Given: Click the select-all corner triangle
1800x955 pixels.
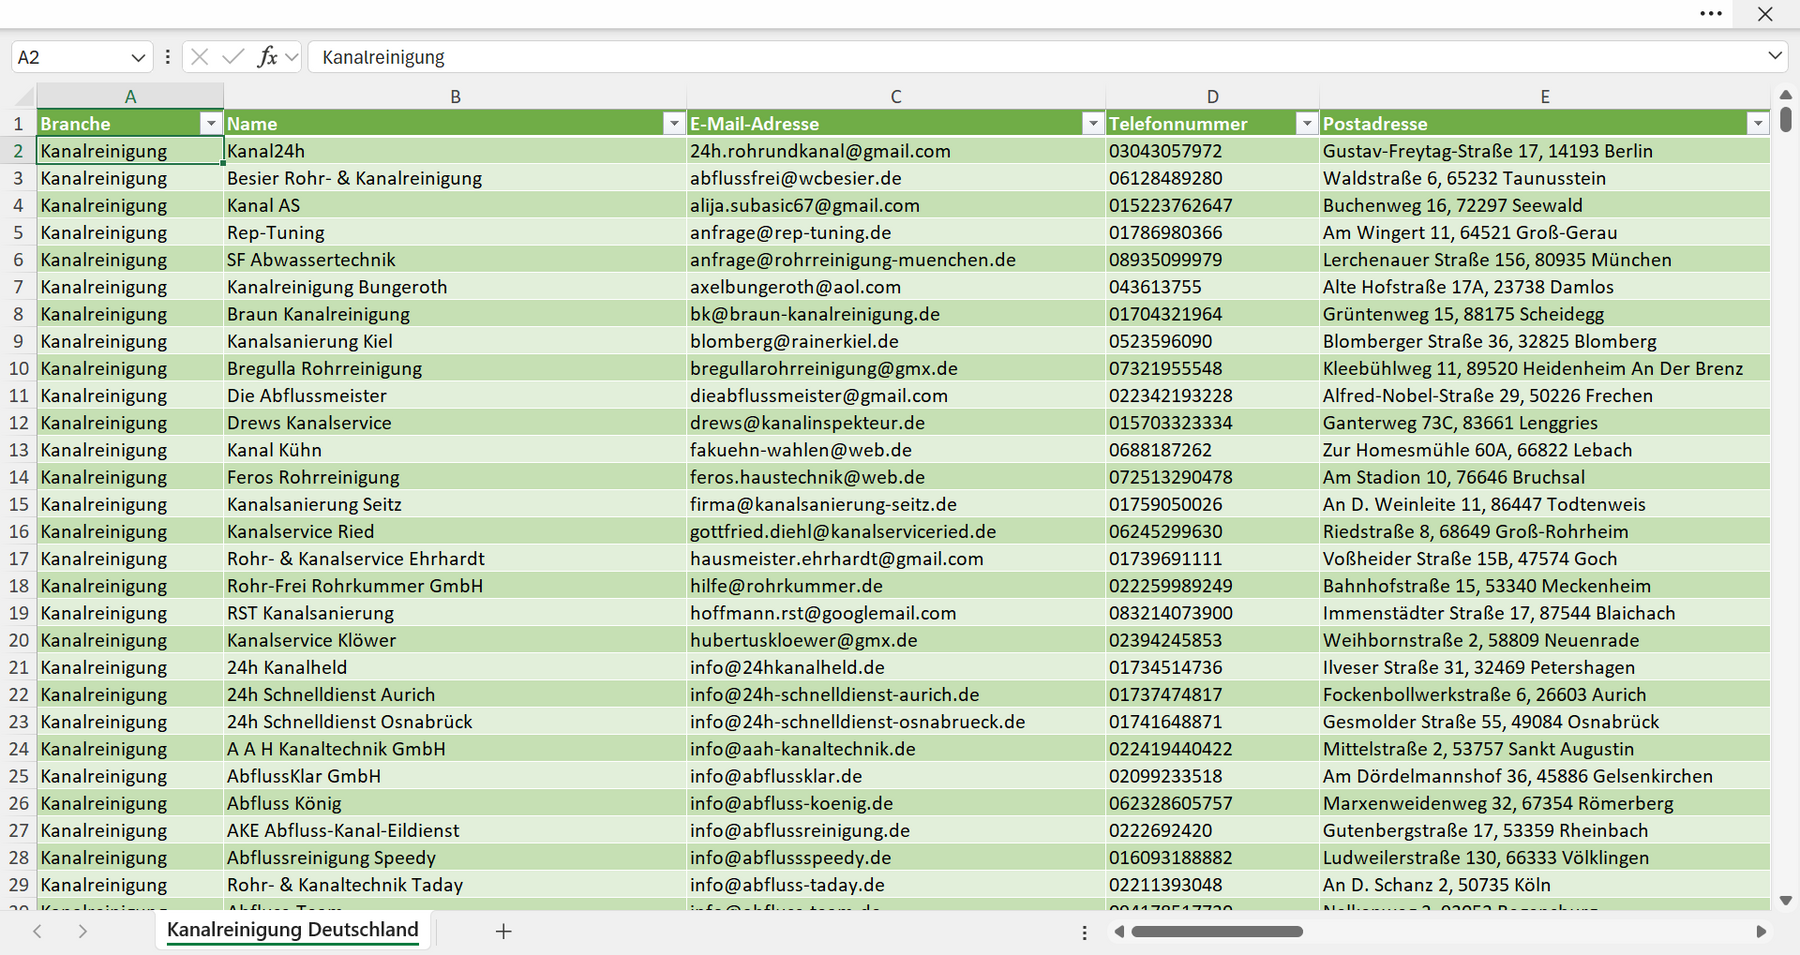Looking at the screenshot, I should click(24, 98).
